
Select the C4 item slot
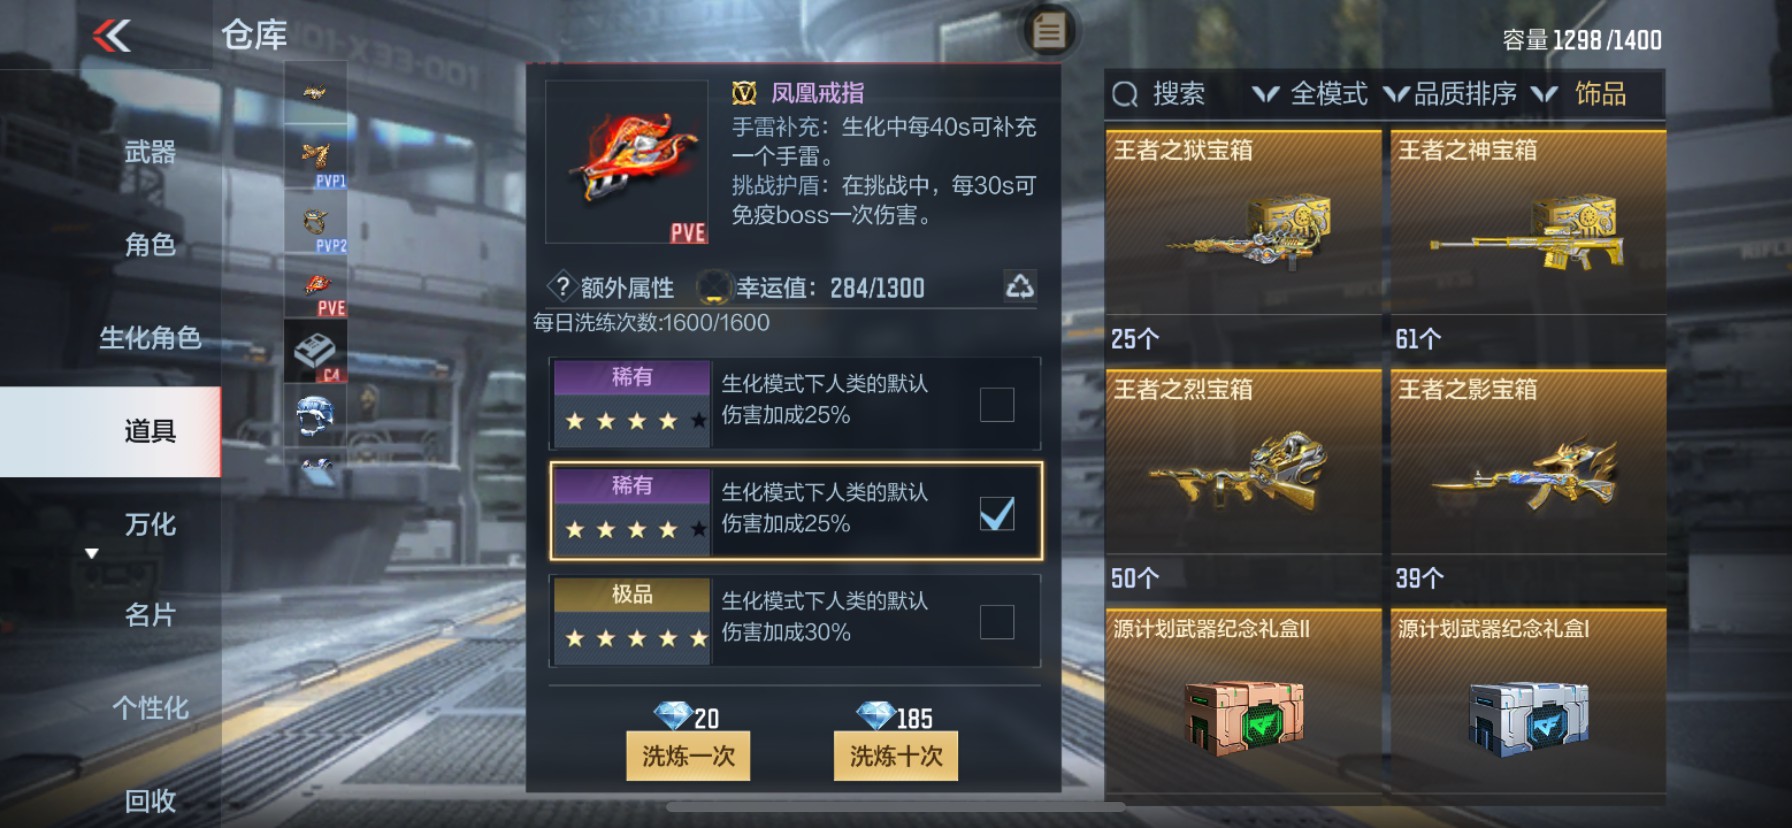click(316, 351)
